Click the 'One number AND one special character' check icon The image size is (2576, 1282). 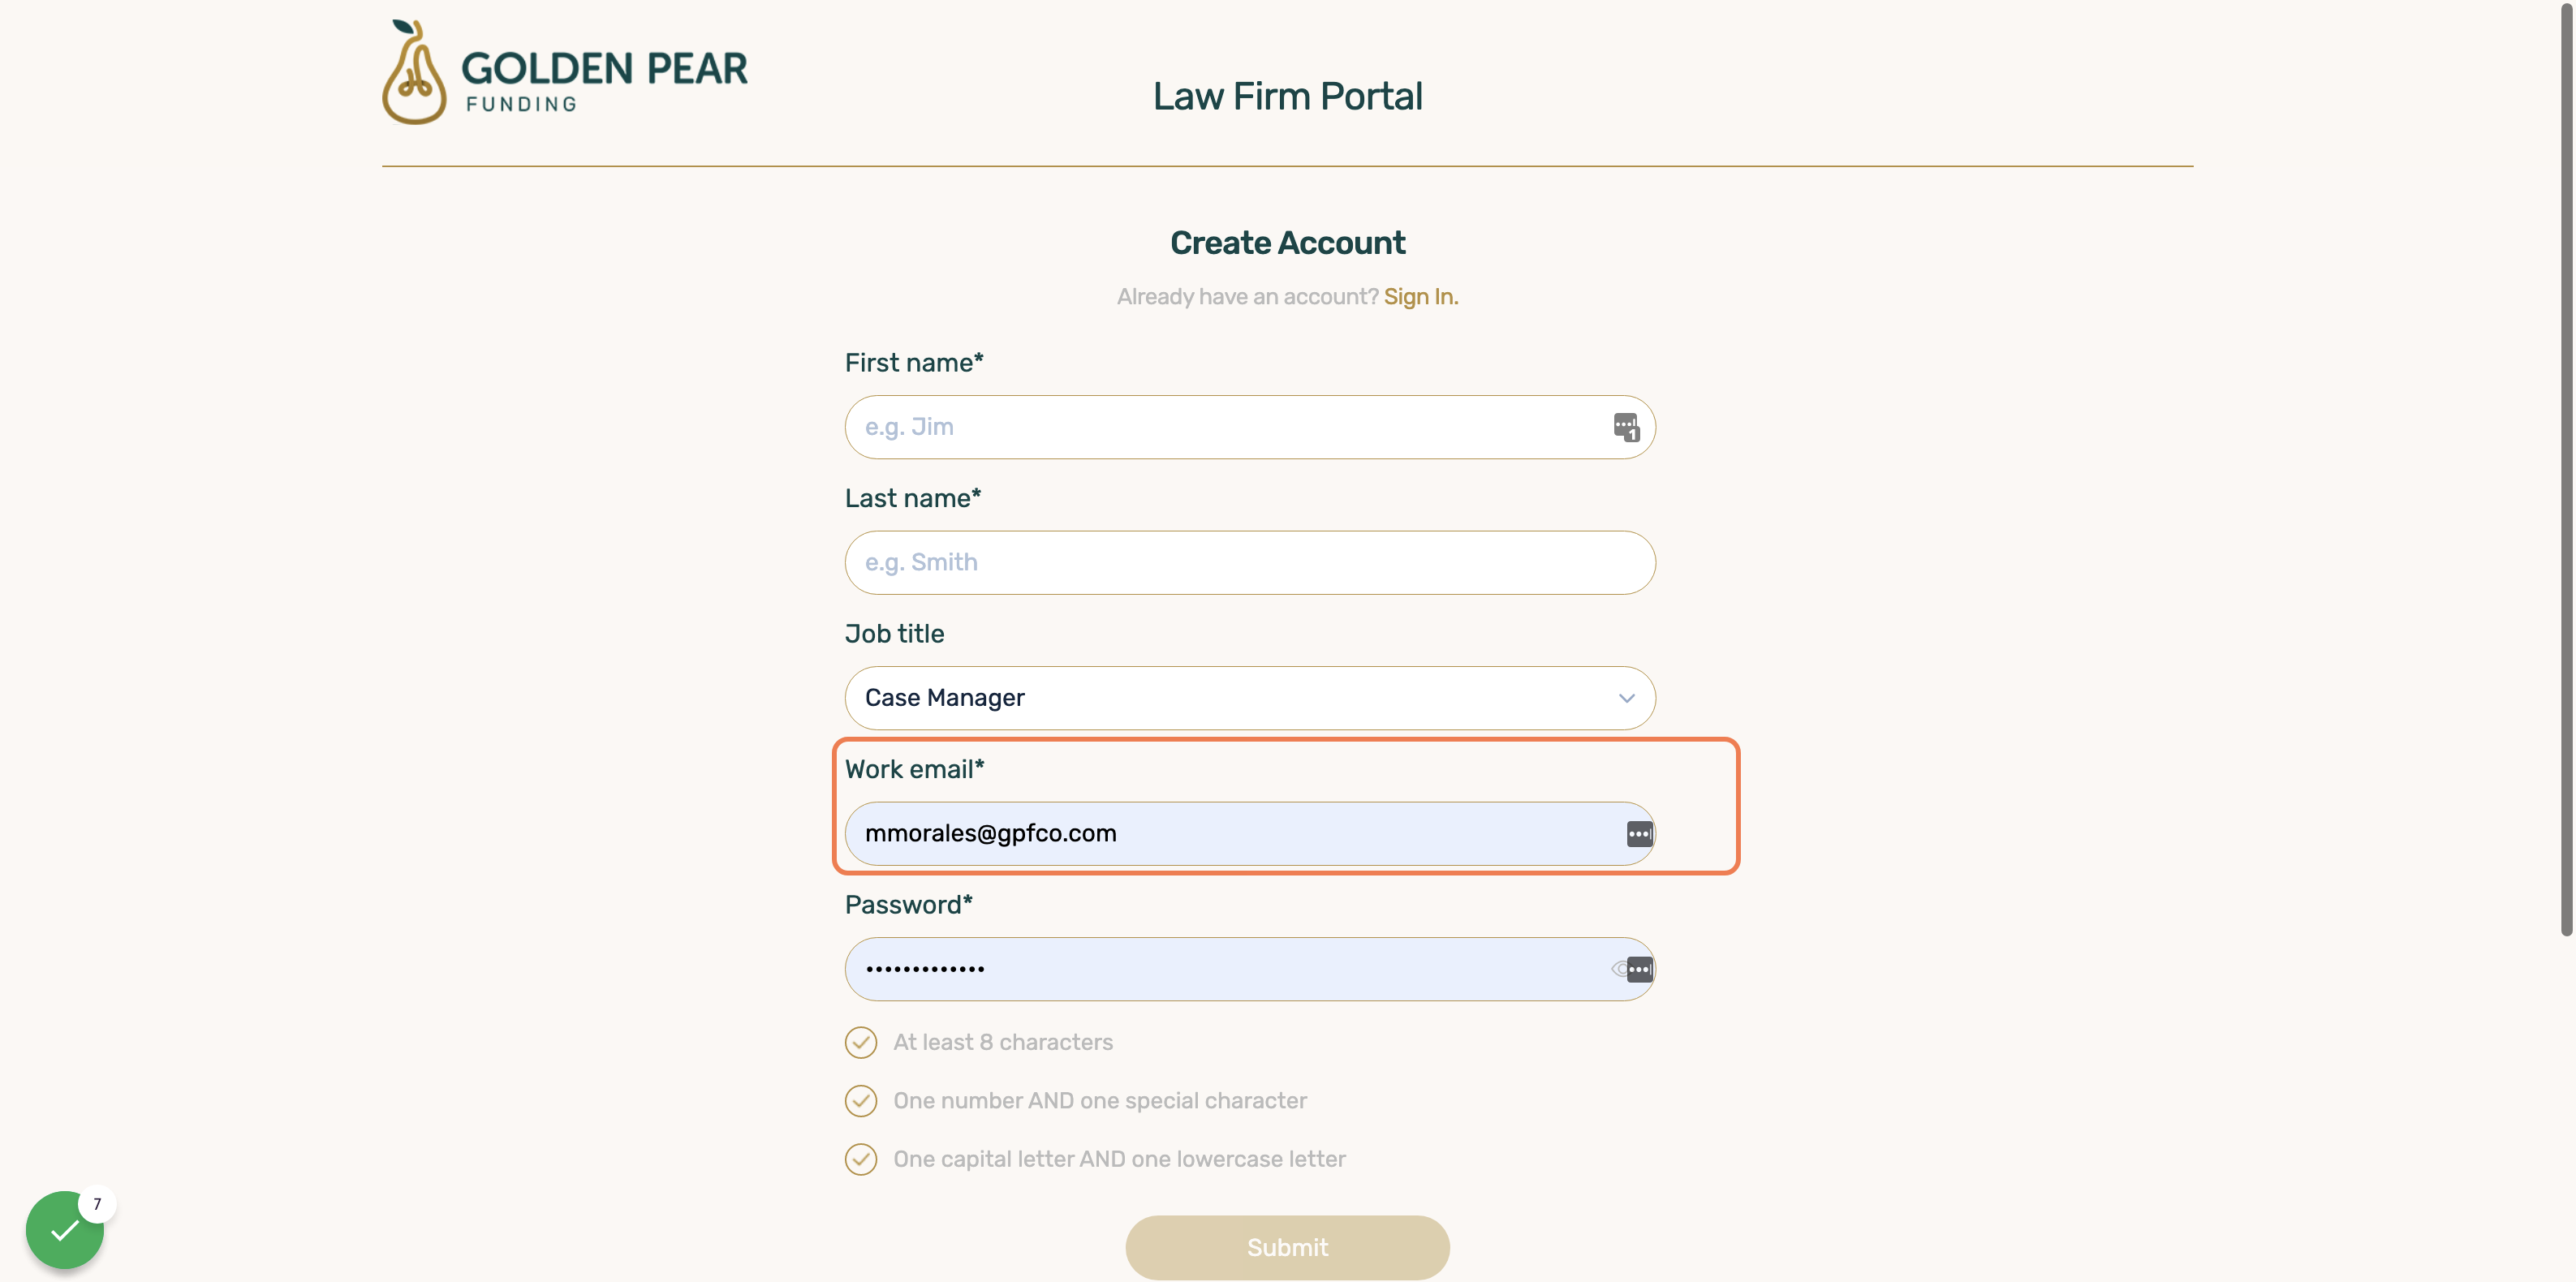tap(861, 1101)
